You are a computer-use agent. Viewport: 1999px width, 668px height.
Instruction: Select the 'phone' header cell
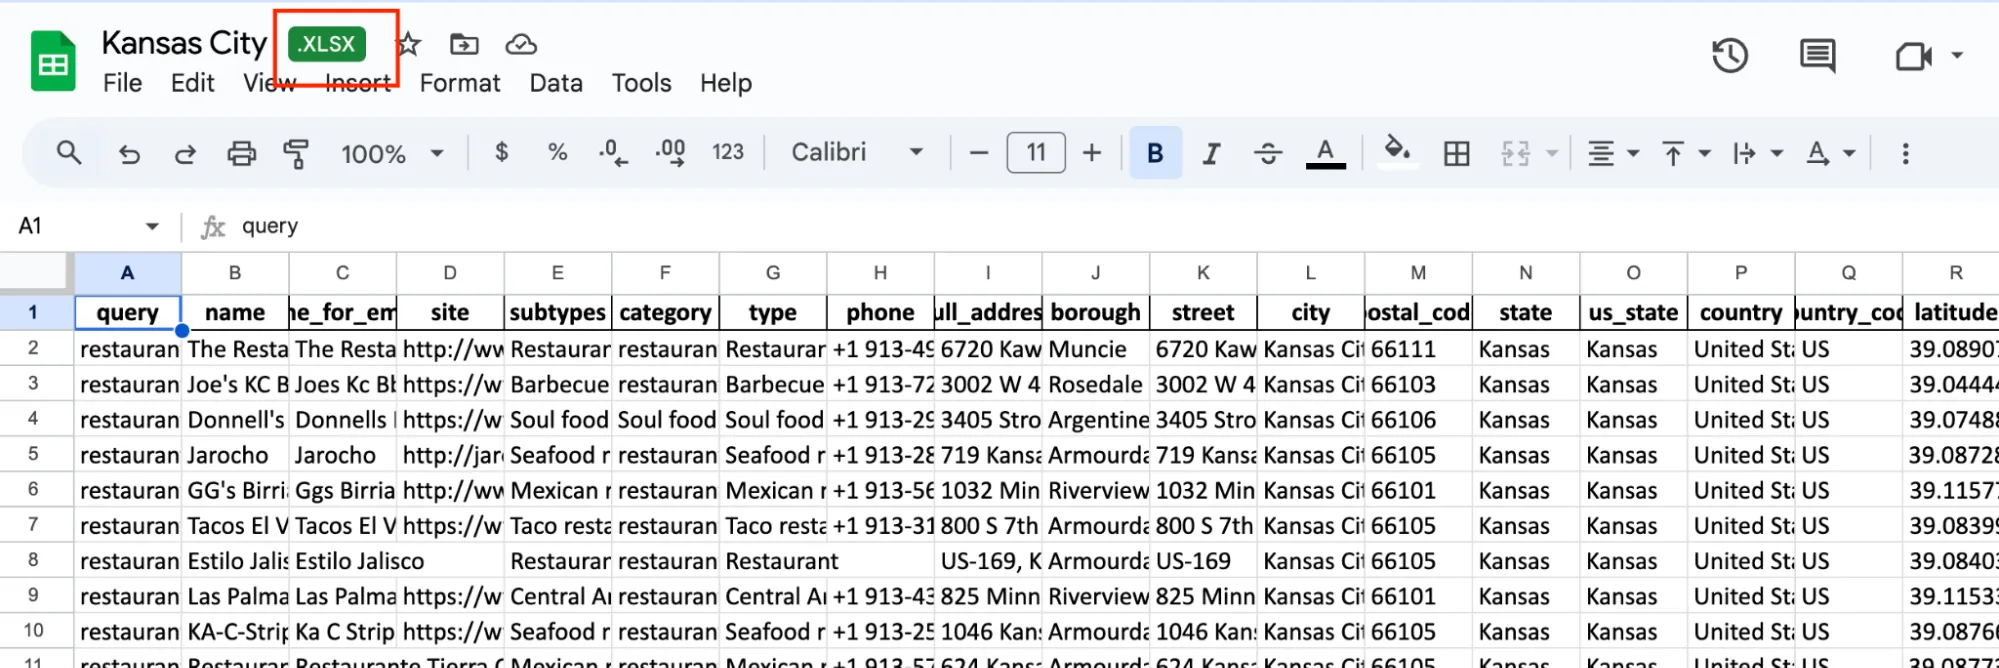[x=880, y=313]
